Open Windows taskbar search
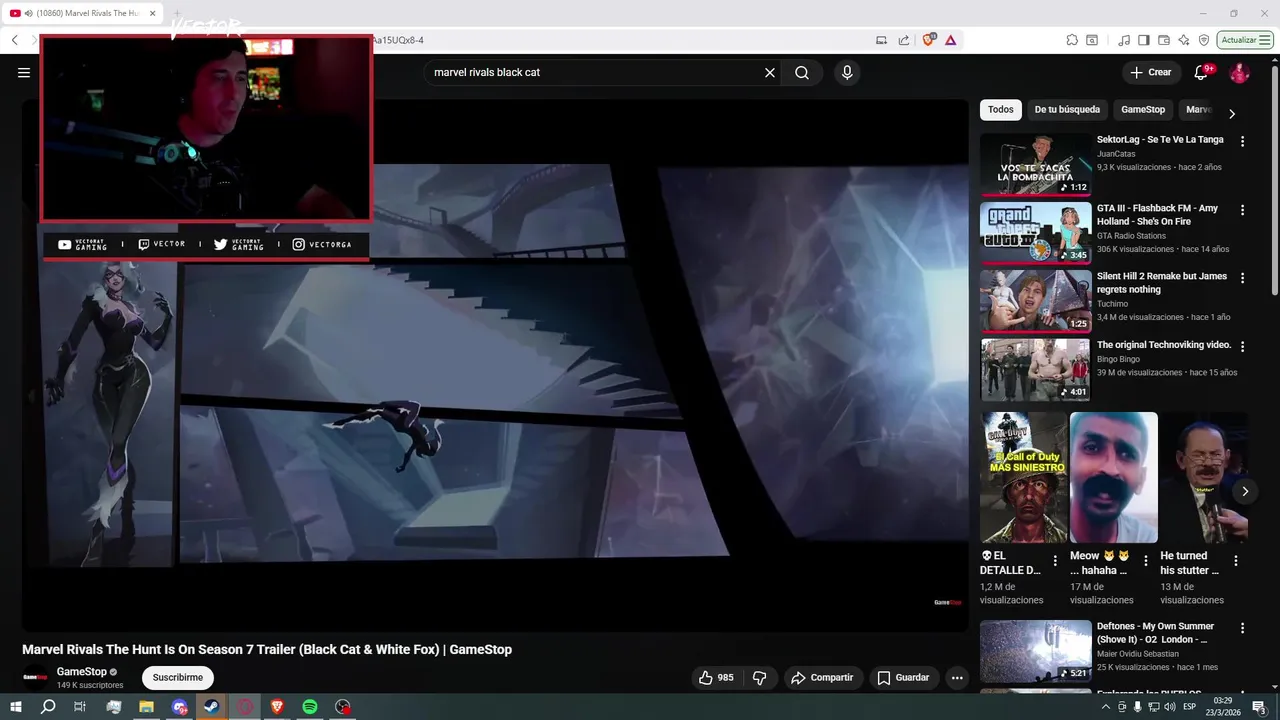This screenshot has height=720, width=1280. (48, 707)
